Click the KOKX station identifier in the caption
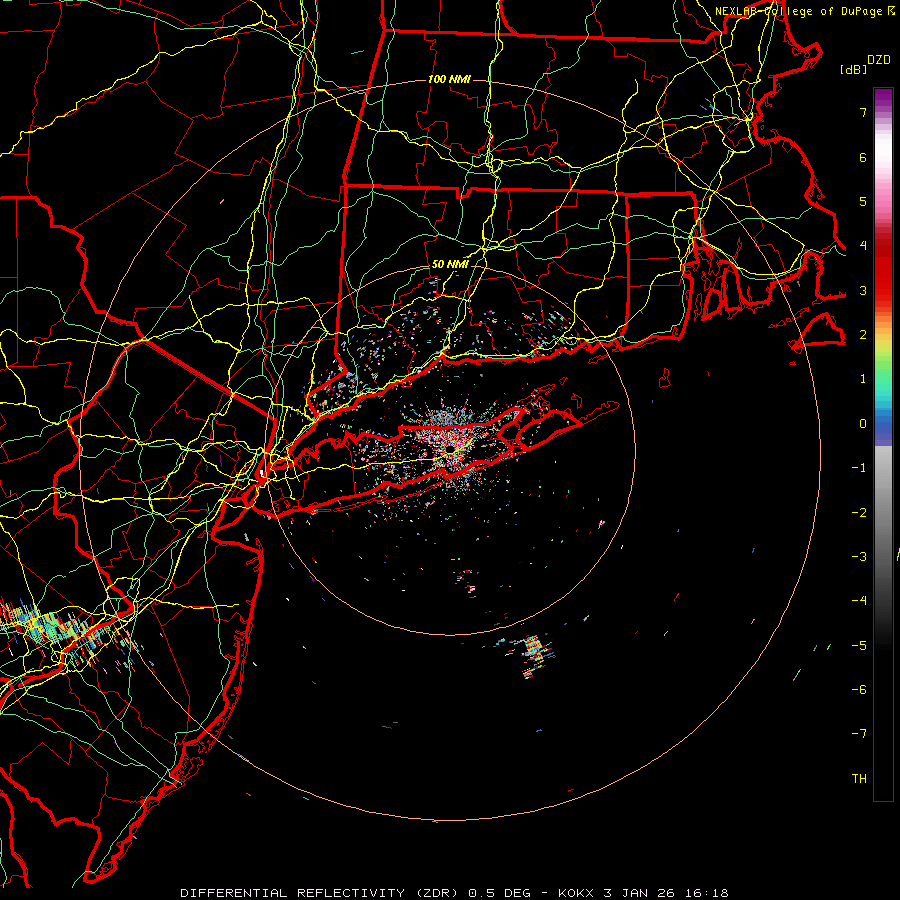This screenshot has width=900, height=900. (577, 893)
